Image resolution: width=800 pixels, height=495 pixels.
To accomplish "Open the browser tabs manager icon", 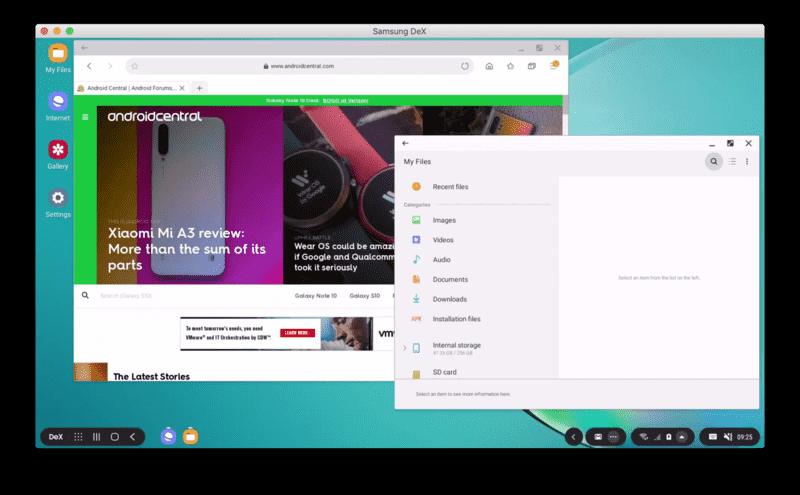I will [532, 66].
